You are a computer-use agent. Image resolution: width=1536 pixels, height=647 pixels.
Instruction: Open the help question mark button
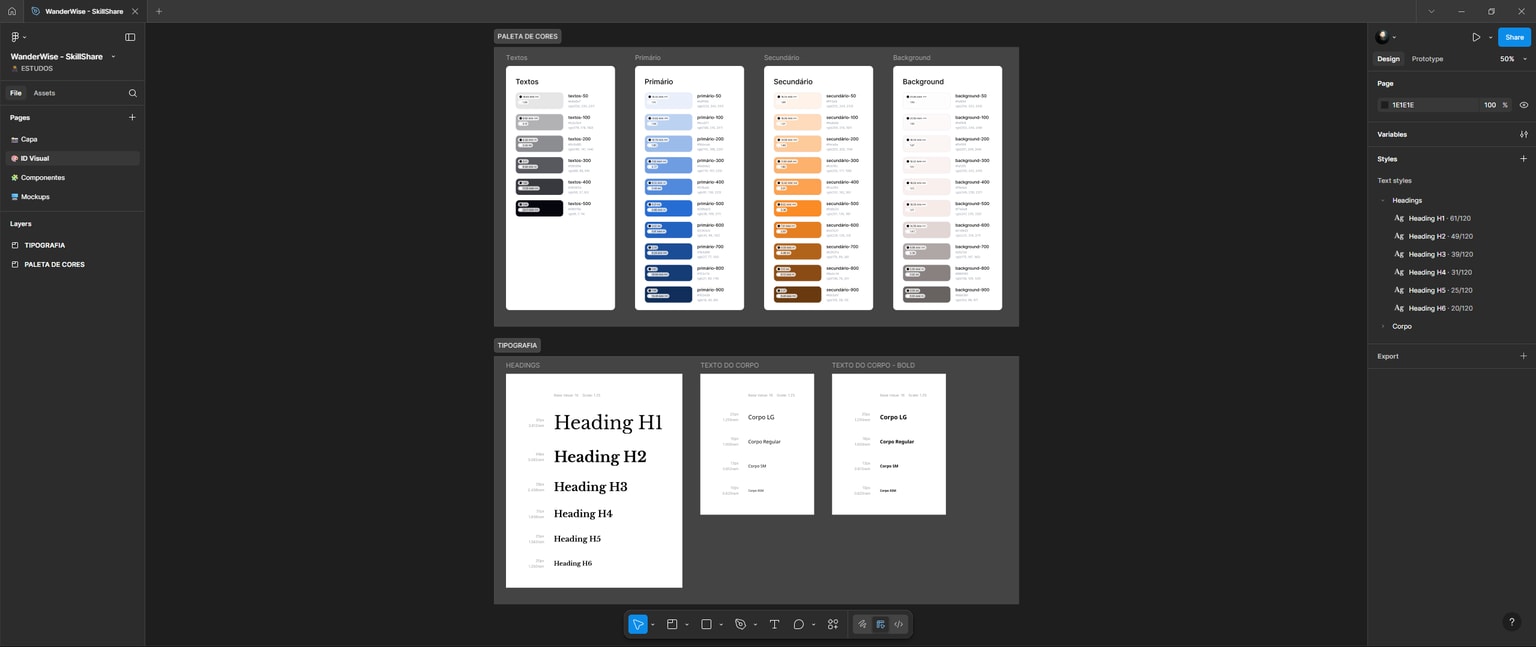coord(1511,622)
